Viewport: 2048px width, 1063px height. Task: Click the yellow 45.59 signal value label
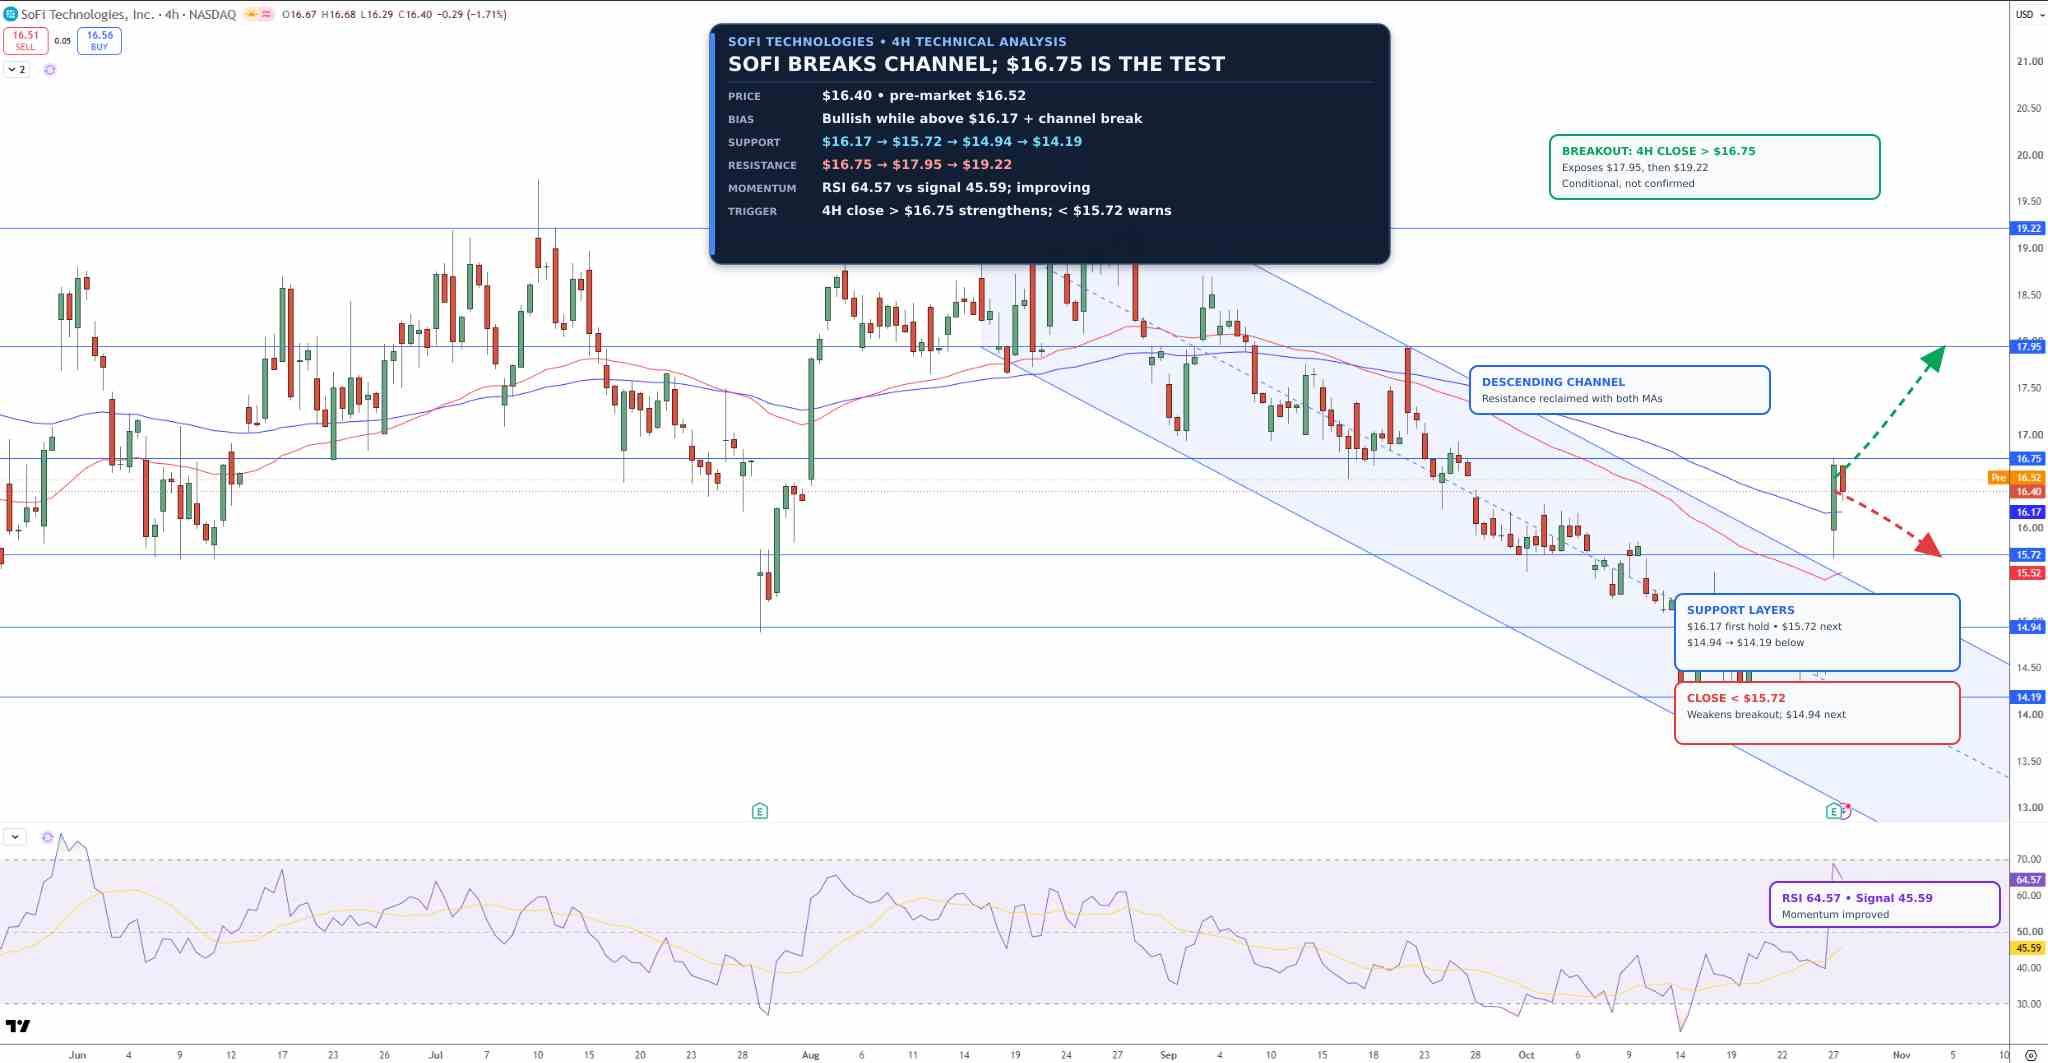2028,948
